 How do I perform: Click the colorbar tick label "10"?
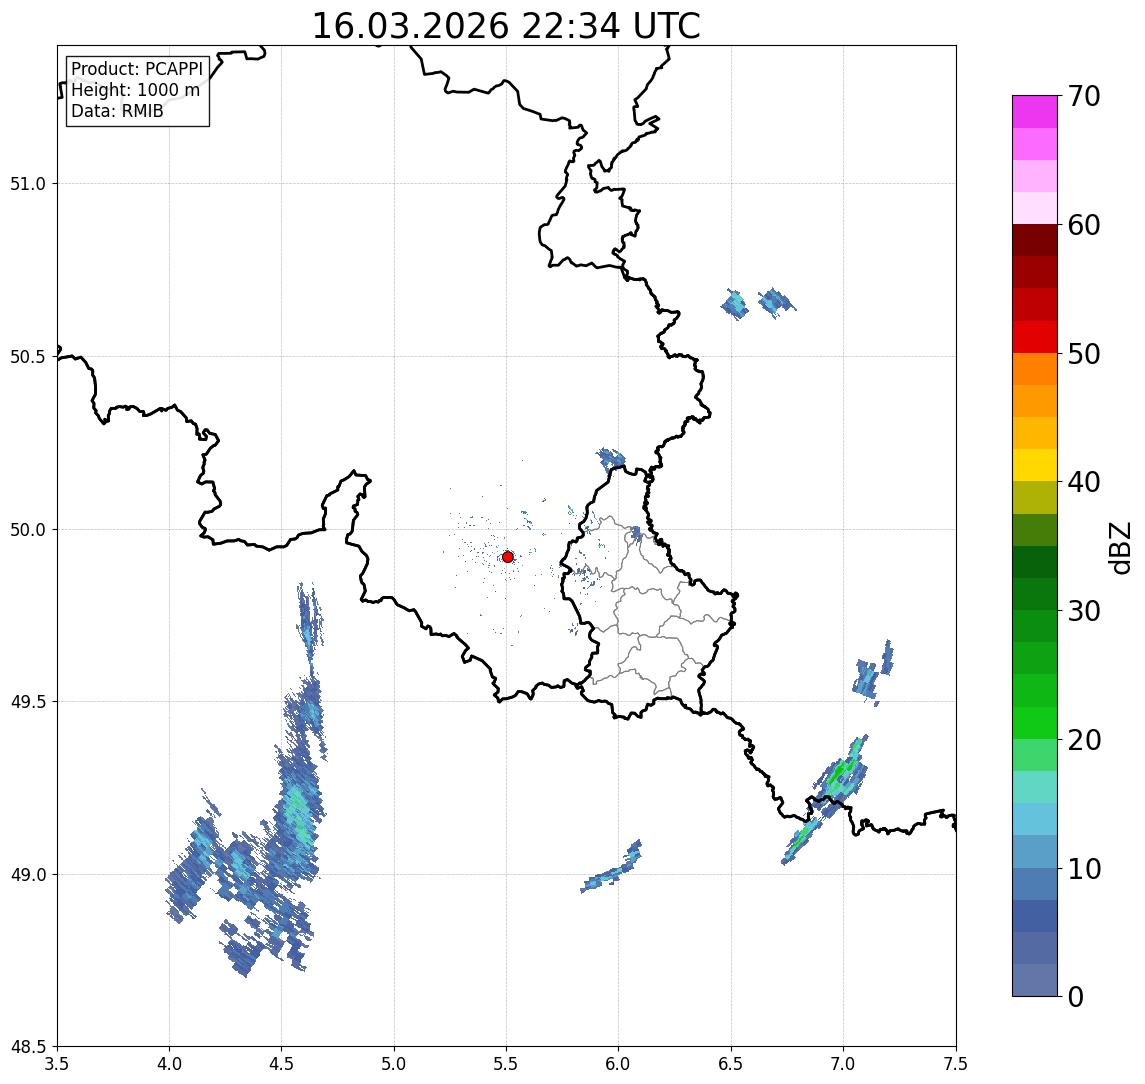pos(1084,869)
